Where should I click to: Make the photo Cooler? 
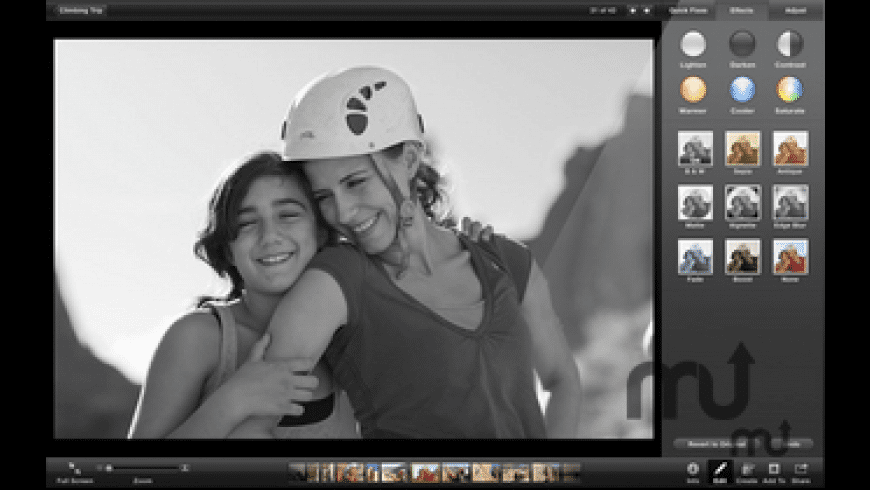coord(742,89)
